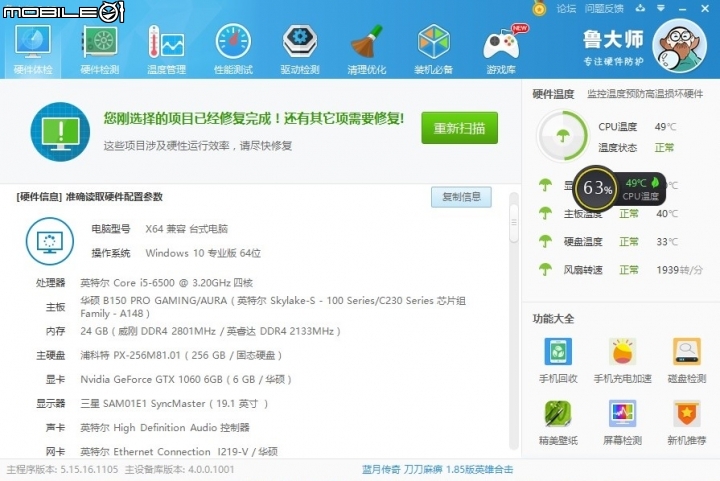Click hard disk temperature value 33℃
The height and width of the screenshot is (481, 720).
[x=666, y=241]
